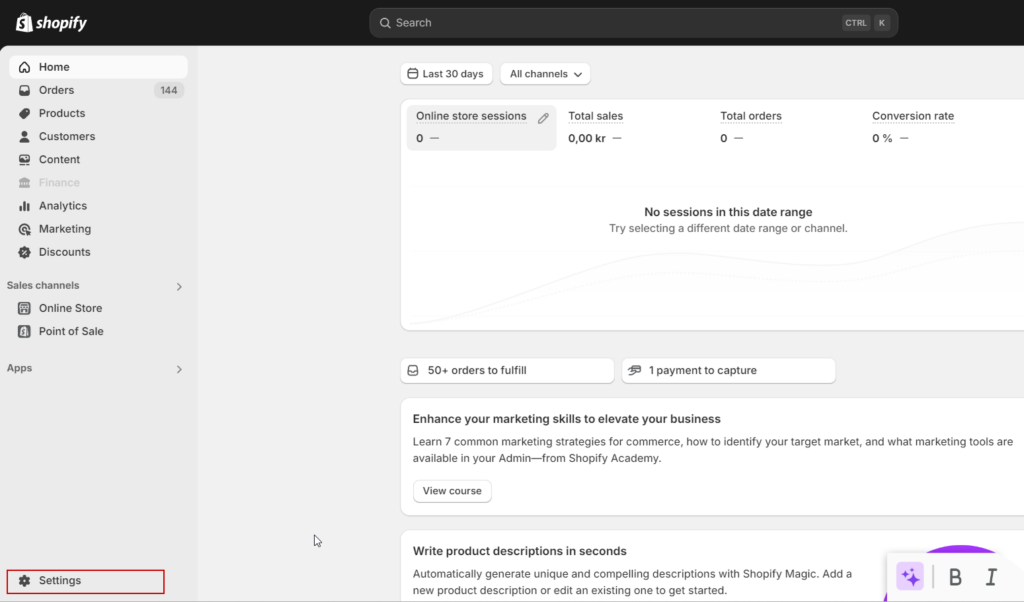Click the Apps heading
1024x602 pixels.
20,368
